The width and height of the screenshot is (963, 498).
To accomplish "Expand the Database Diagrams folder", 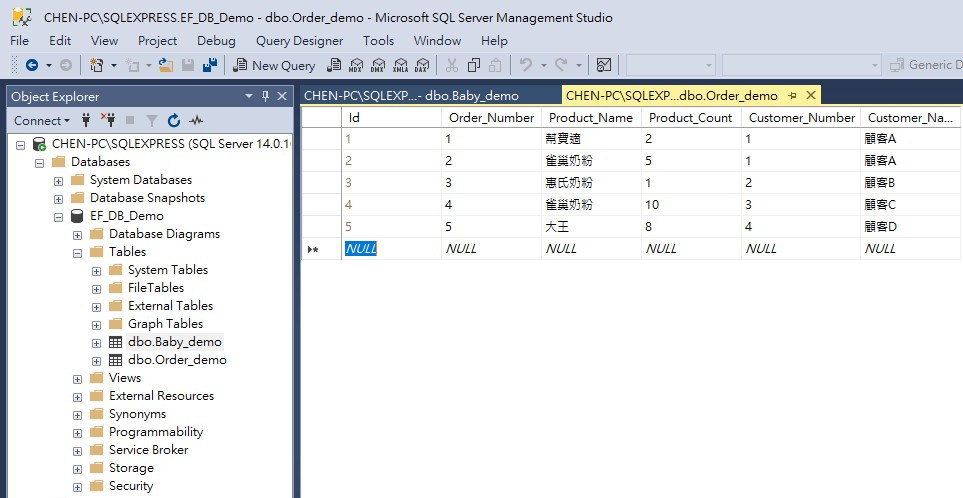I will click(77, 235).
